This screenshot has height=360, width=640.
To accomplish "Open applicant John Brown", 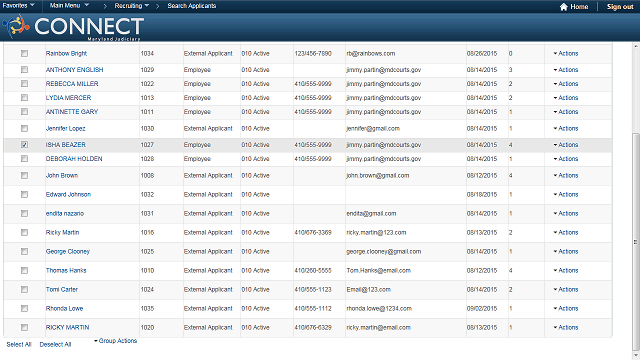I will [x=62, y=176].
